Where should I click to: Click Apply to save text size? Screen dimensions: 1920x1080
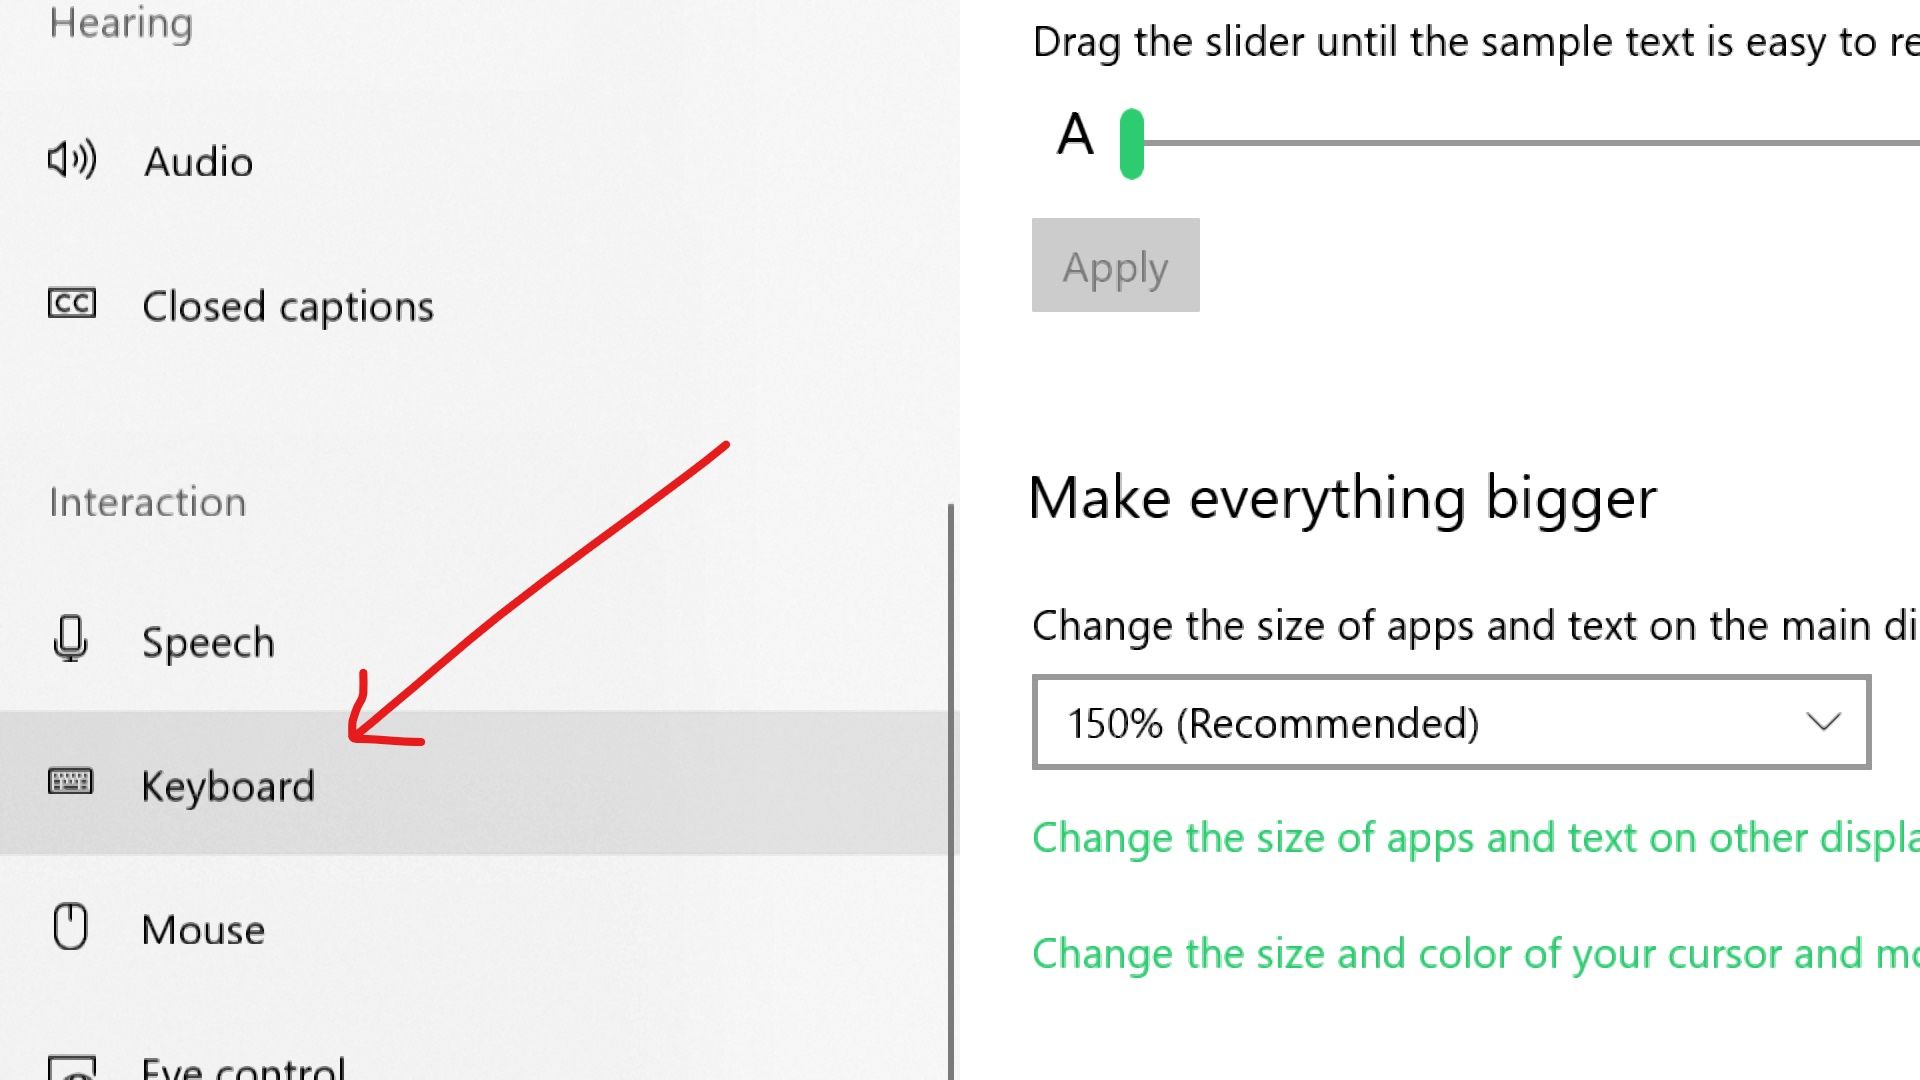(1114, 265)
